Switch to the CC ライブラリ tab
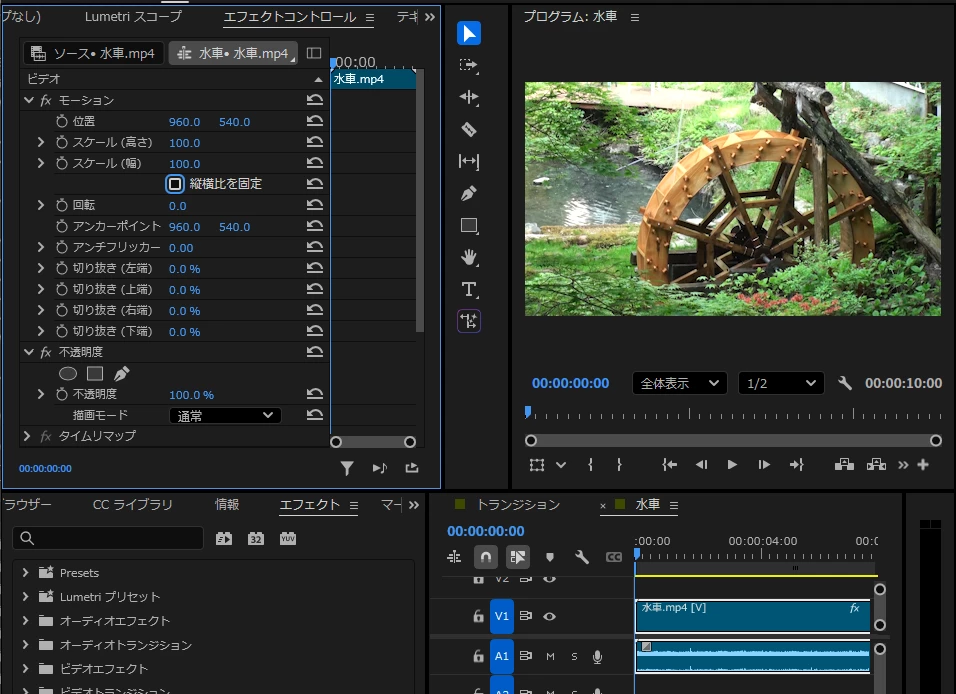The height and width of the screenshot is (694, 956). 132,504
